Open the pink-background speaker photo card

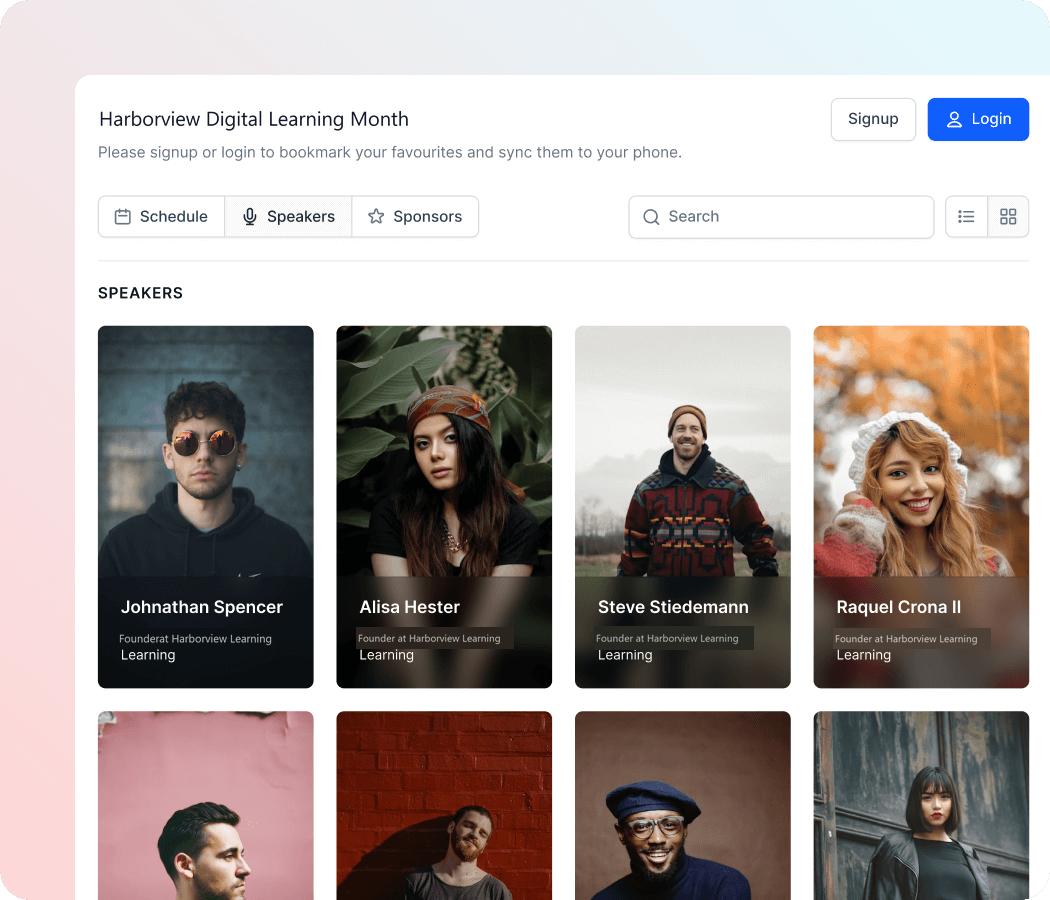click(206, 806)
